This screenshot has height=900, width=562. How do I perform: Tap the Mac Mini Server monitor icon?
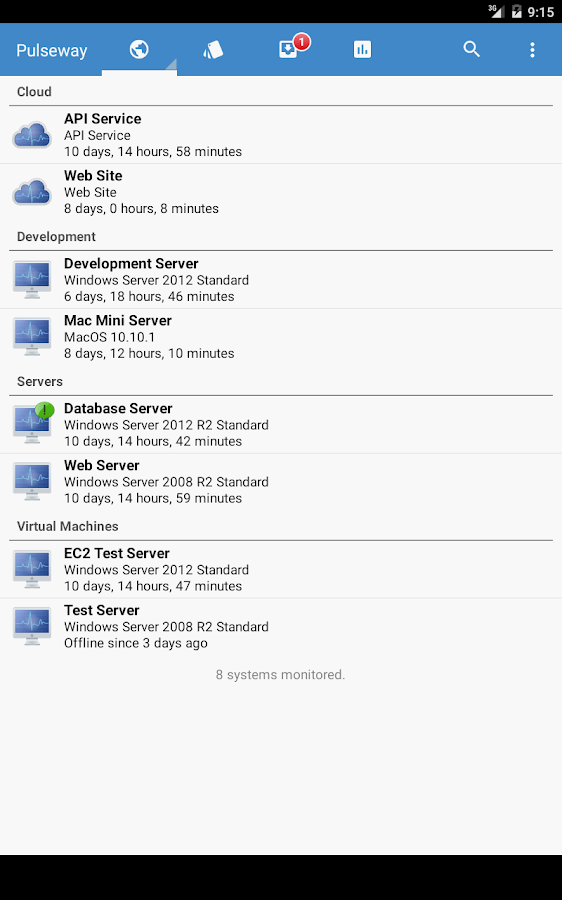coord(32,336)
